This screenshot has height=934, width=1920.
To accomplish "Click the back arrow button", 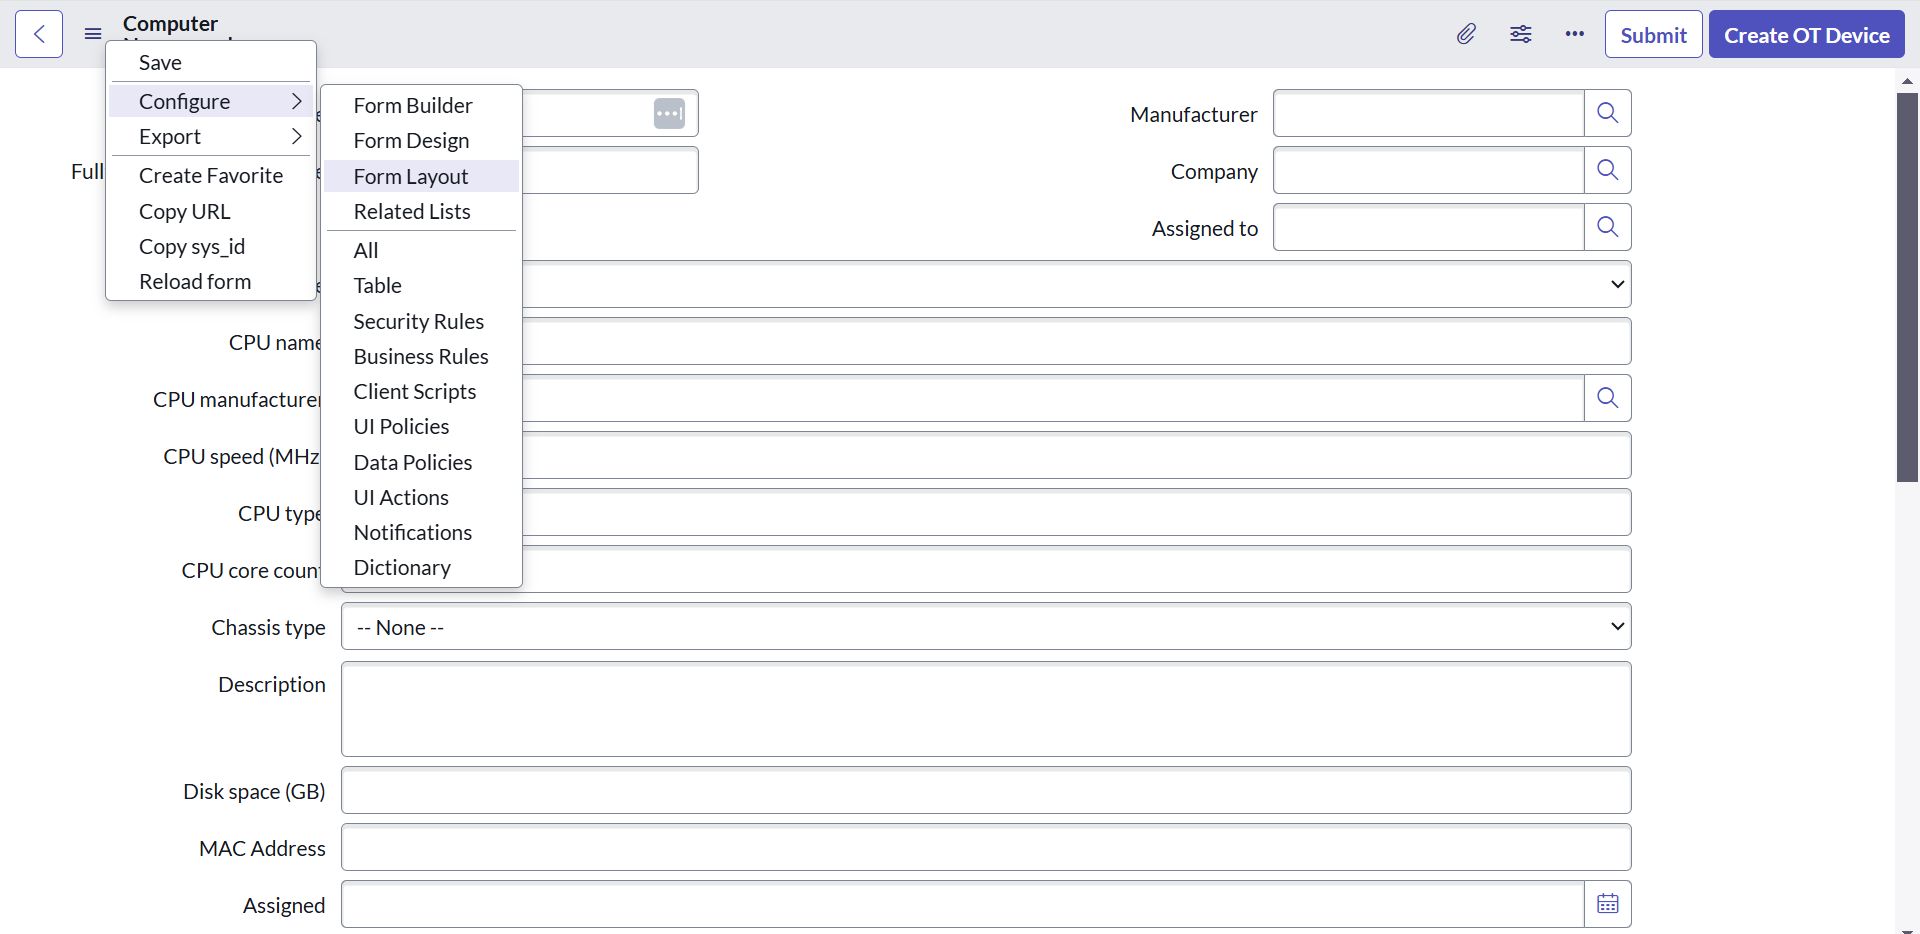I will coord(39,35).
